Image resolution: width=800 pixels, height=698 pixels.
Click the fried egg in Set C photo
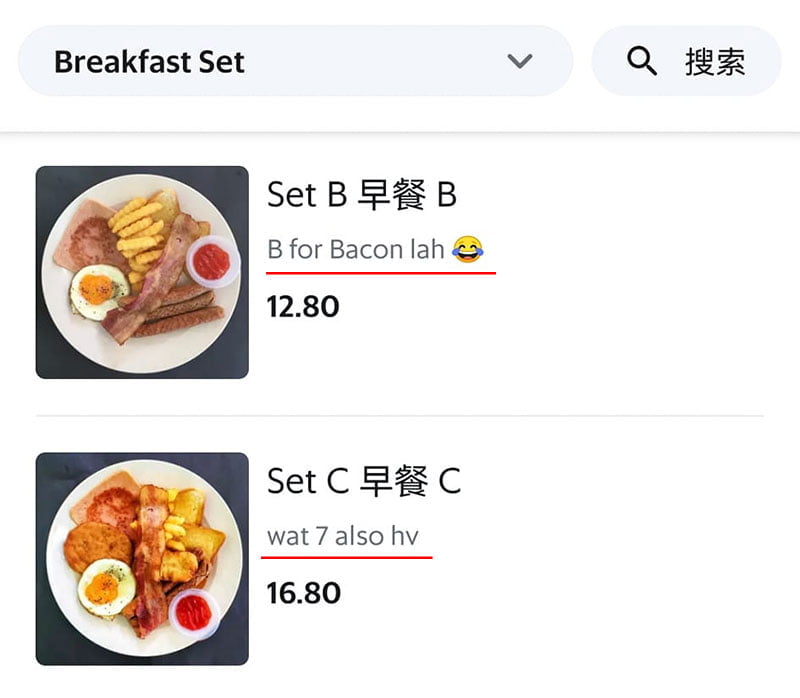pyautogui.click(x=106, y=587)
